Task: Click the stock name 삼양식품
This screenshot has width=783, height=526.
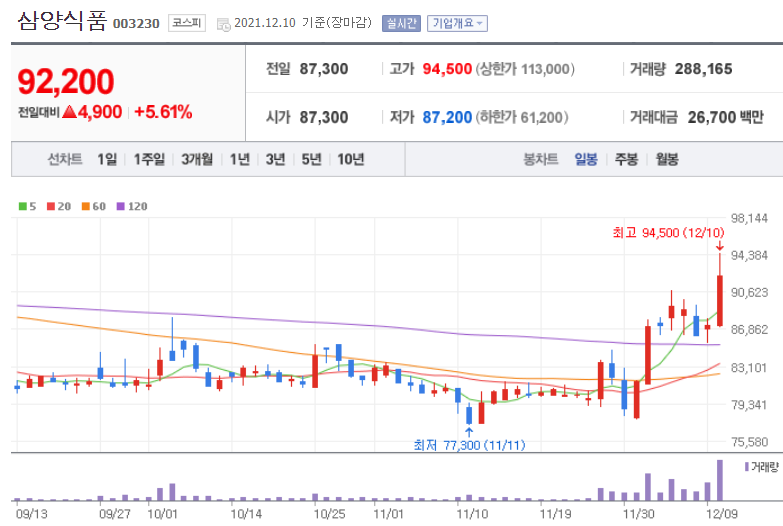Action: coord(62,21)
